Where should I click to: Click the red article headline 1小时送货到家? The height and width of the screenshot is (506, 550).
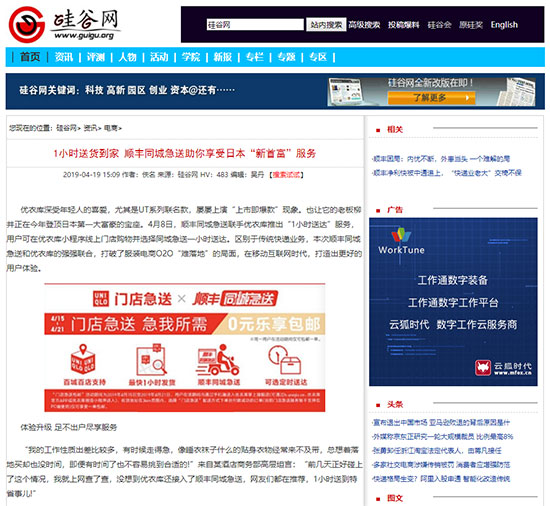[x=185, y=153]
